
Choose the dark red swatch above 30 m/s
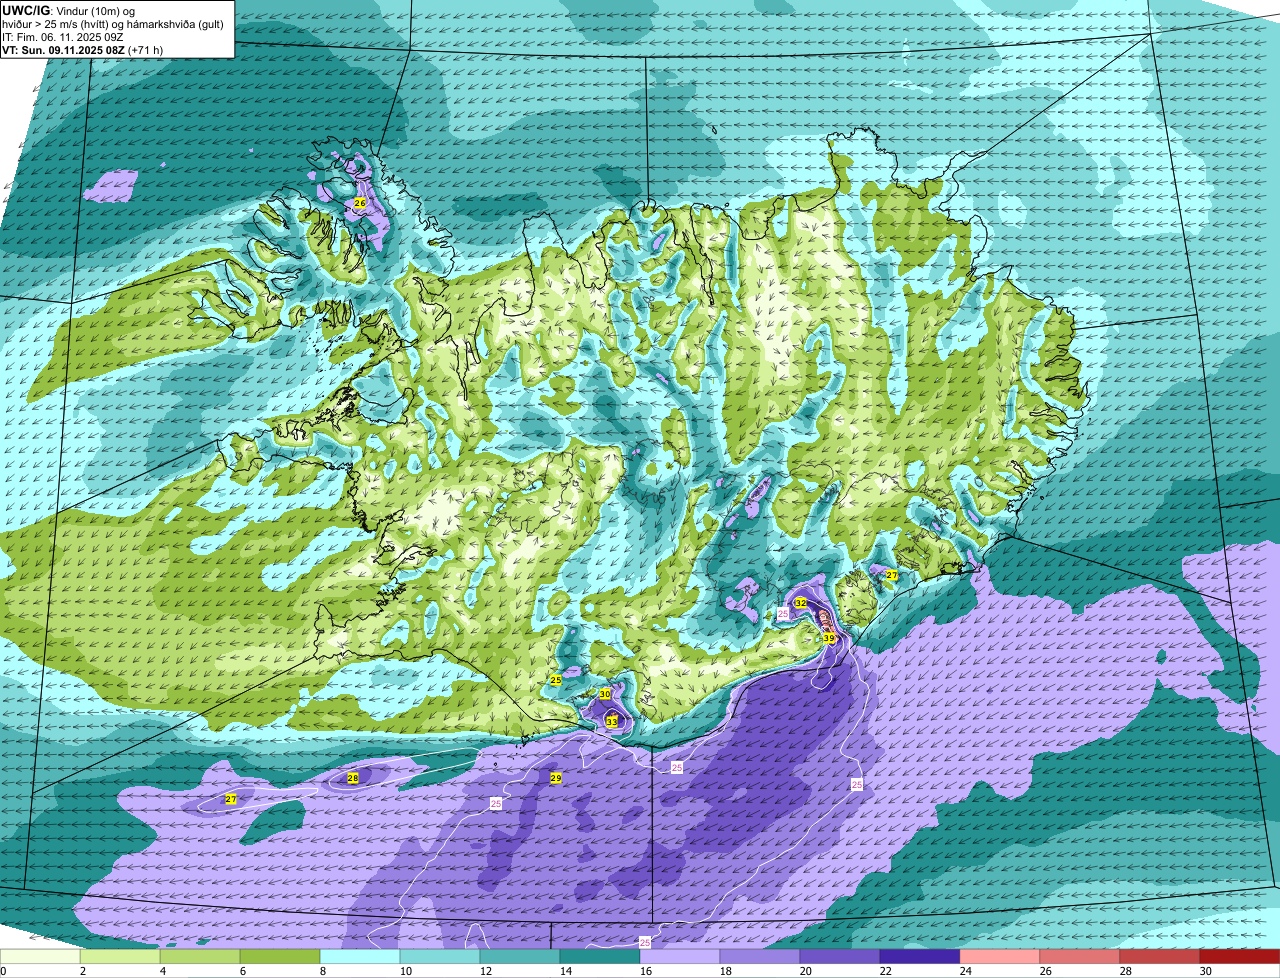(1240, 957)
